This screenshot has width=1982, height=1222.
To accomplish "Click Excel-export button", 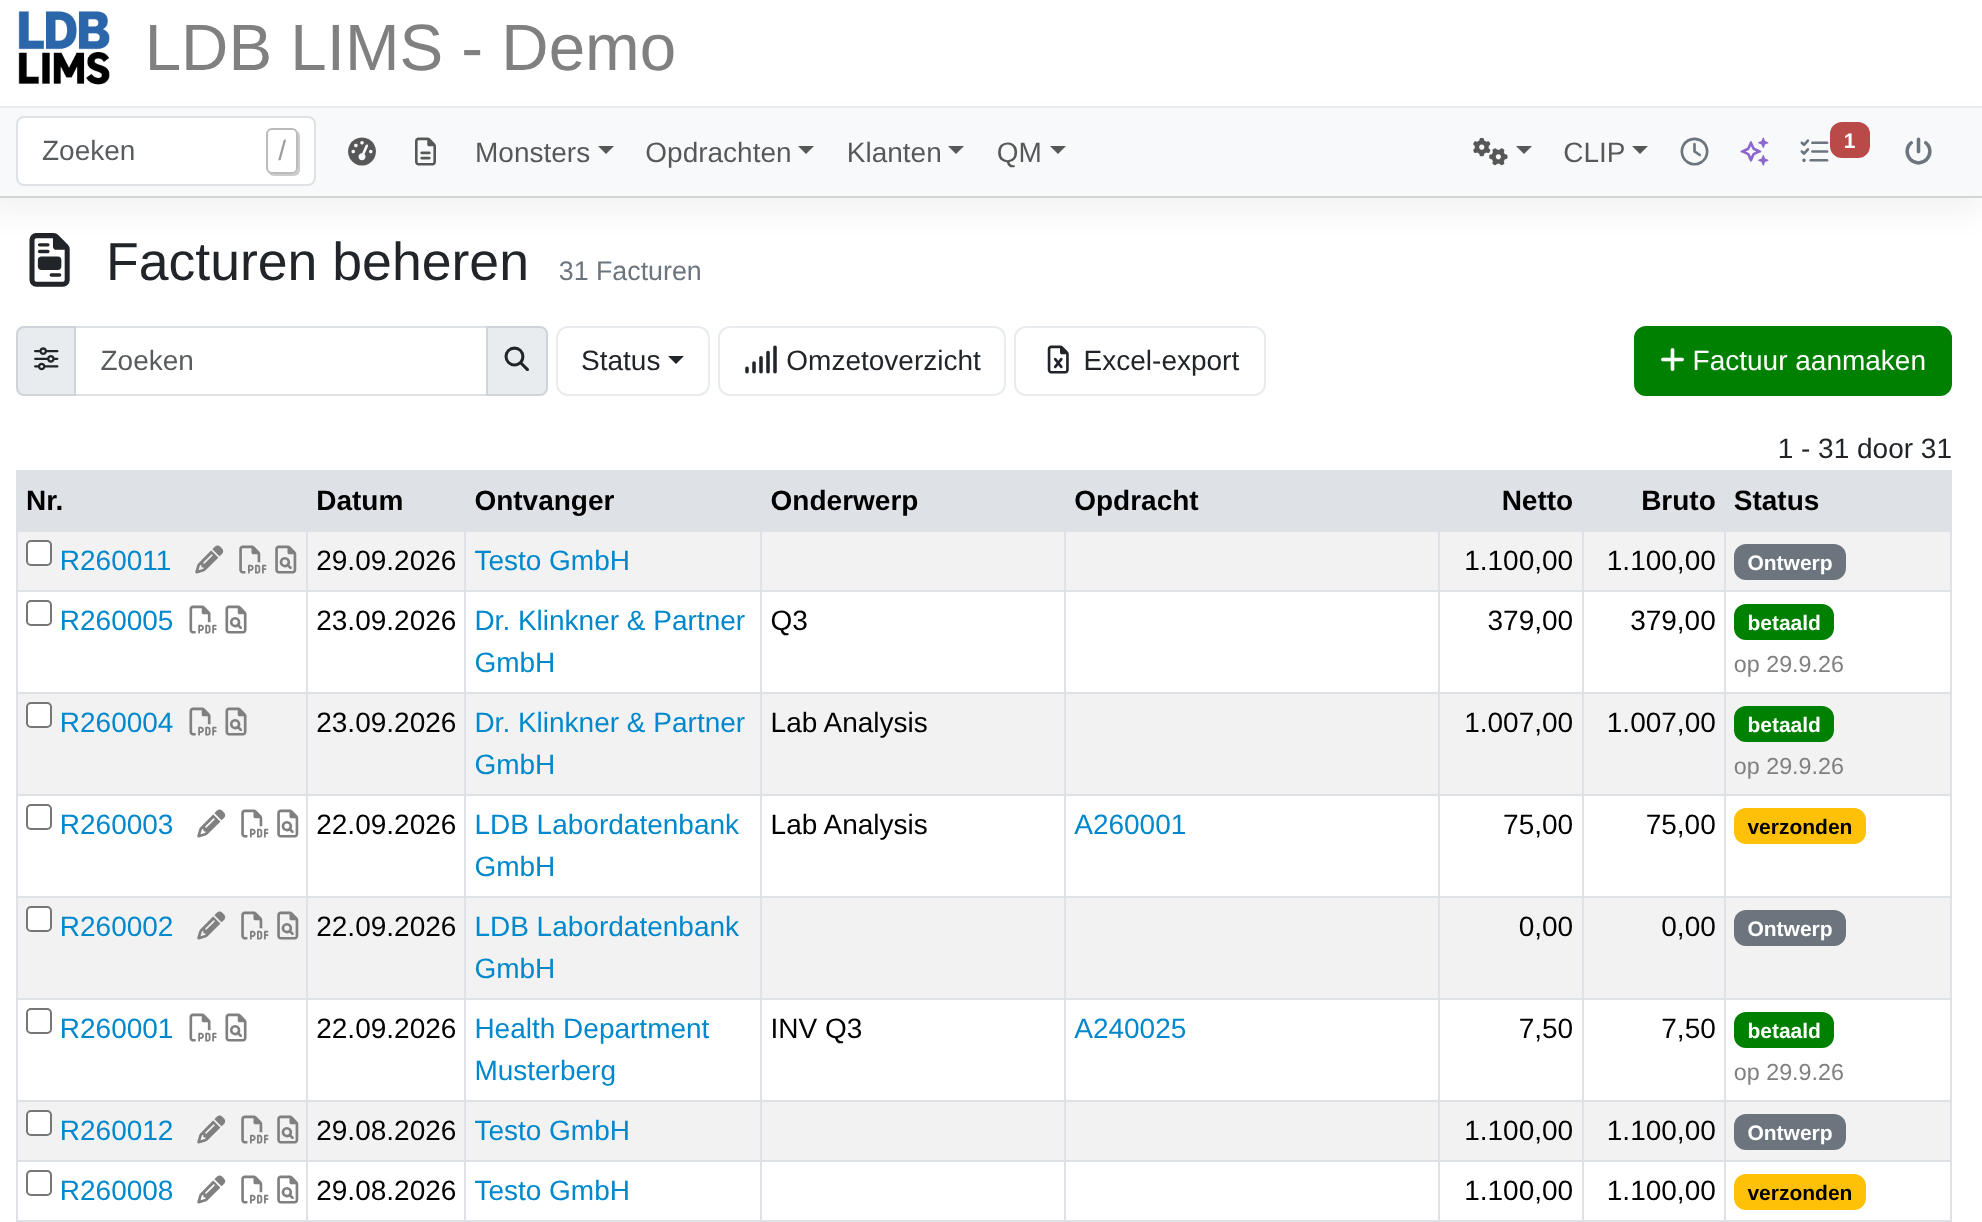I will tap(1140, 360).
